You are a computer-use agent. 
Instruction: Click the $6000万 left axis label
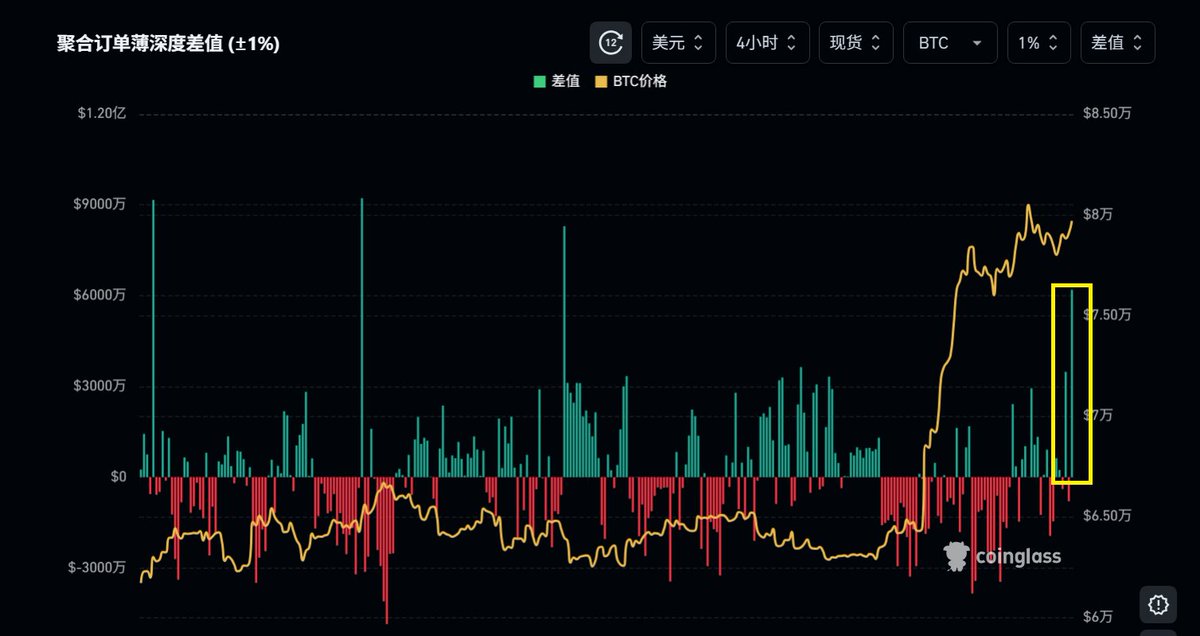click(x=98, y=295)
